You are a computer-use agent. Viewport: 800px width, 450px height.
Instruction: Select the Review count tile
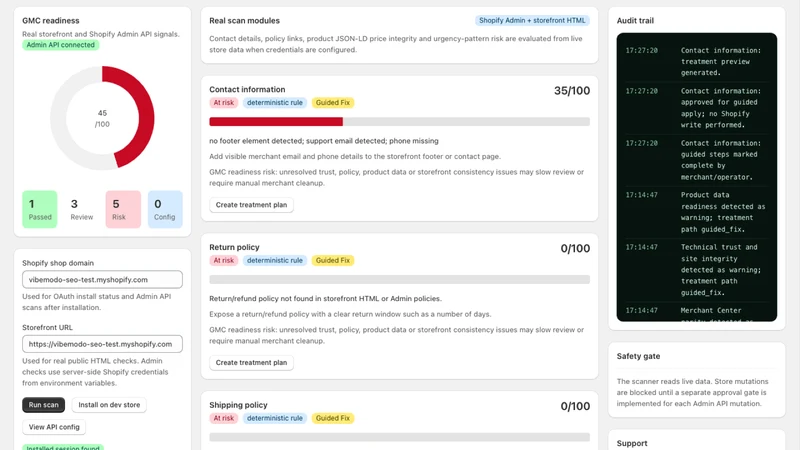click(82, 209)
